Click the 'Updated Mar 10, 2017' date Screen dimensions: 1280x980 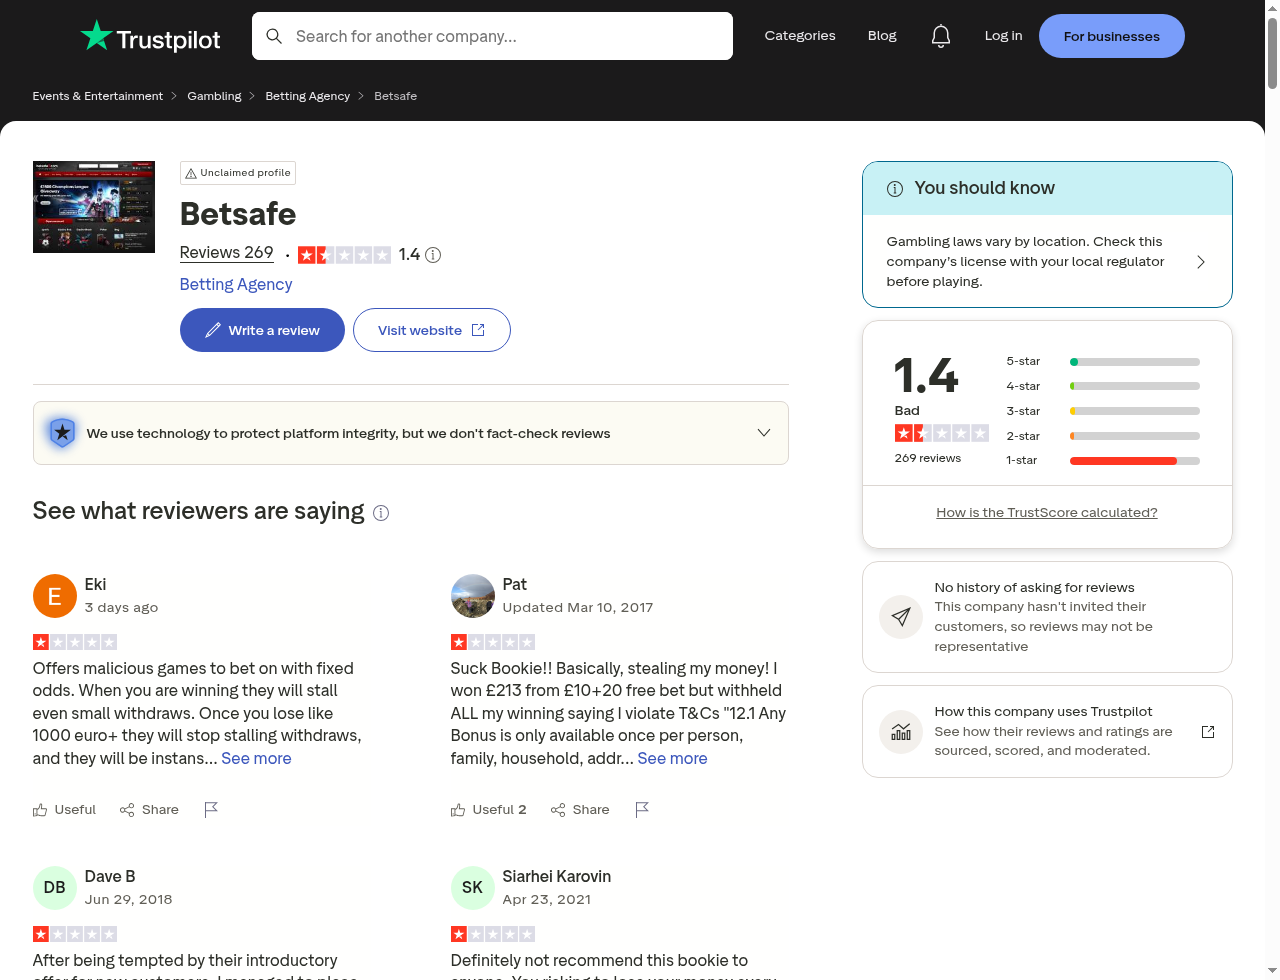coord(578,607)
